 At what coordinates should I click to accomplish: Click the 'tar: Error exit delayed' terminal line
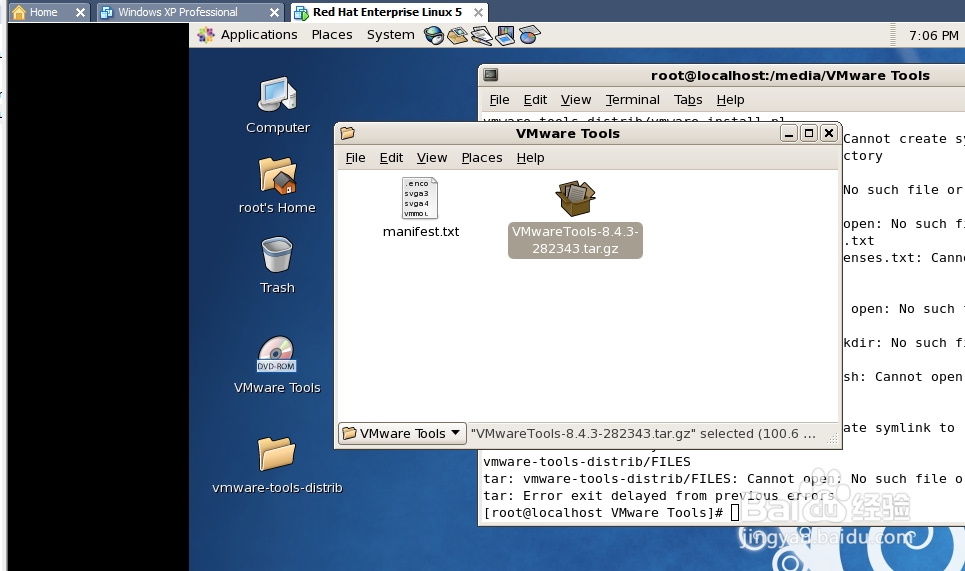[x=659, y=495]
